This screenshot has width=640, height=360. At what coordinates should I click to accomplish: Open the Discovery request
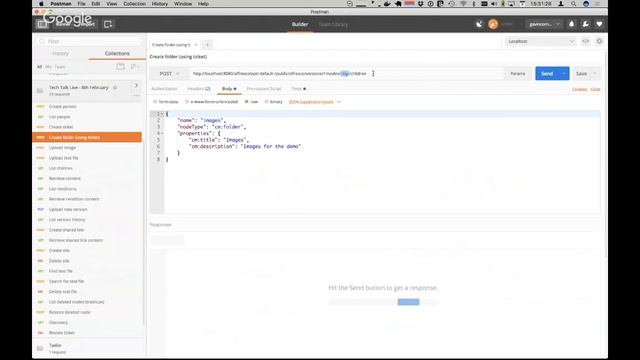(87, 322)
